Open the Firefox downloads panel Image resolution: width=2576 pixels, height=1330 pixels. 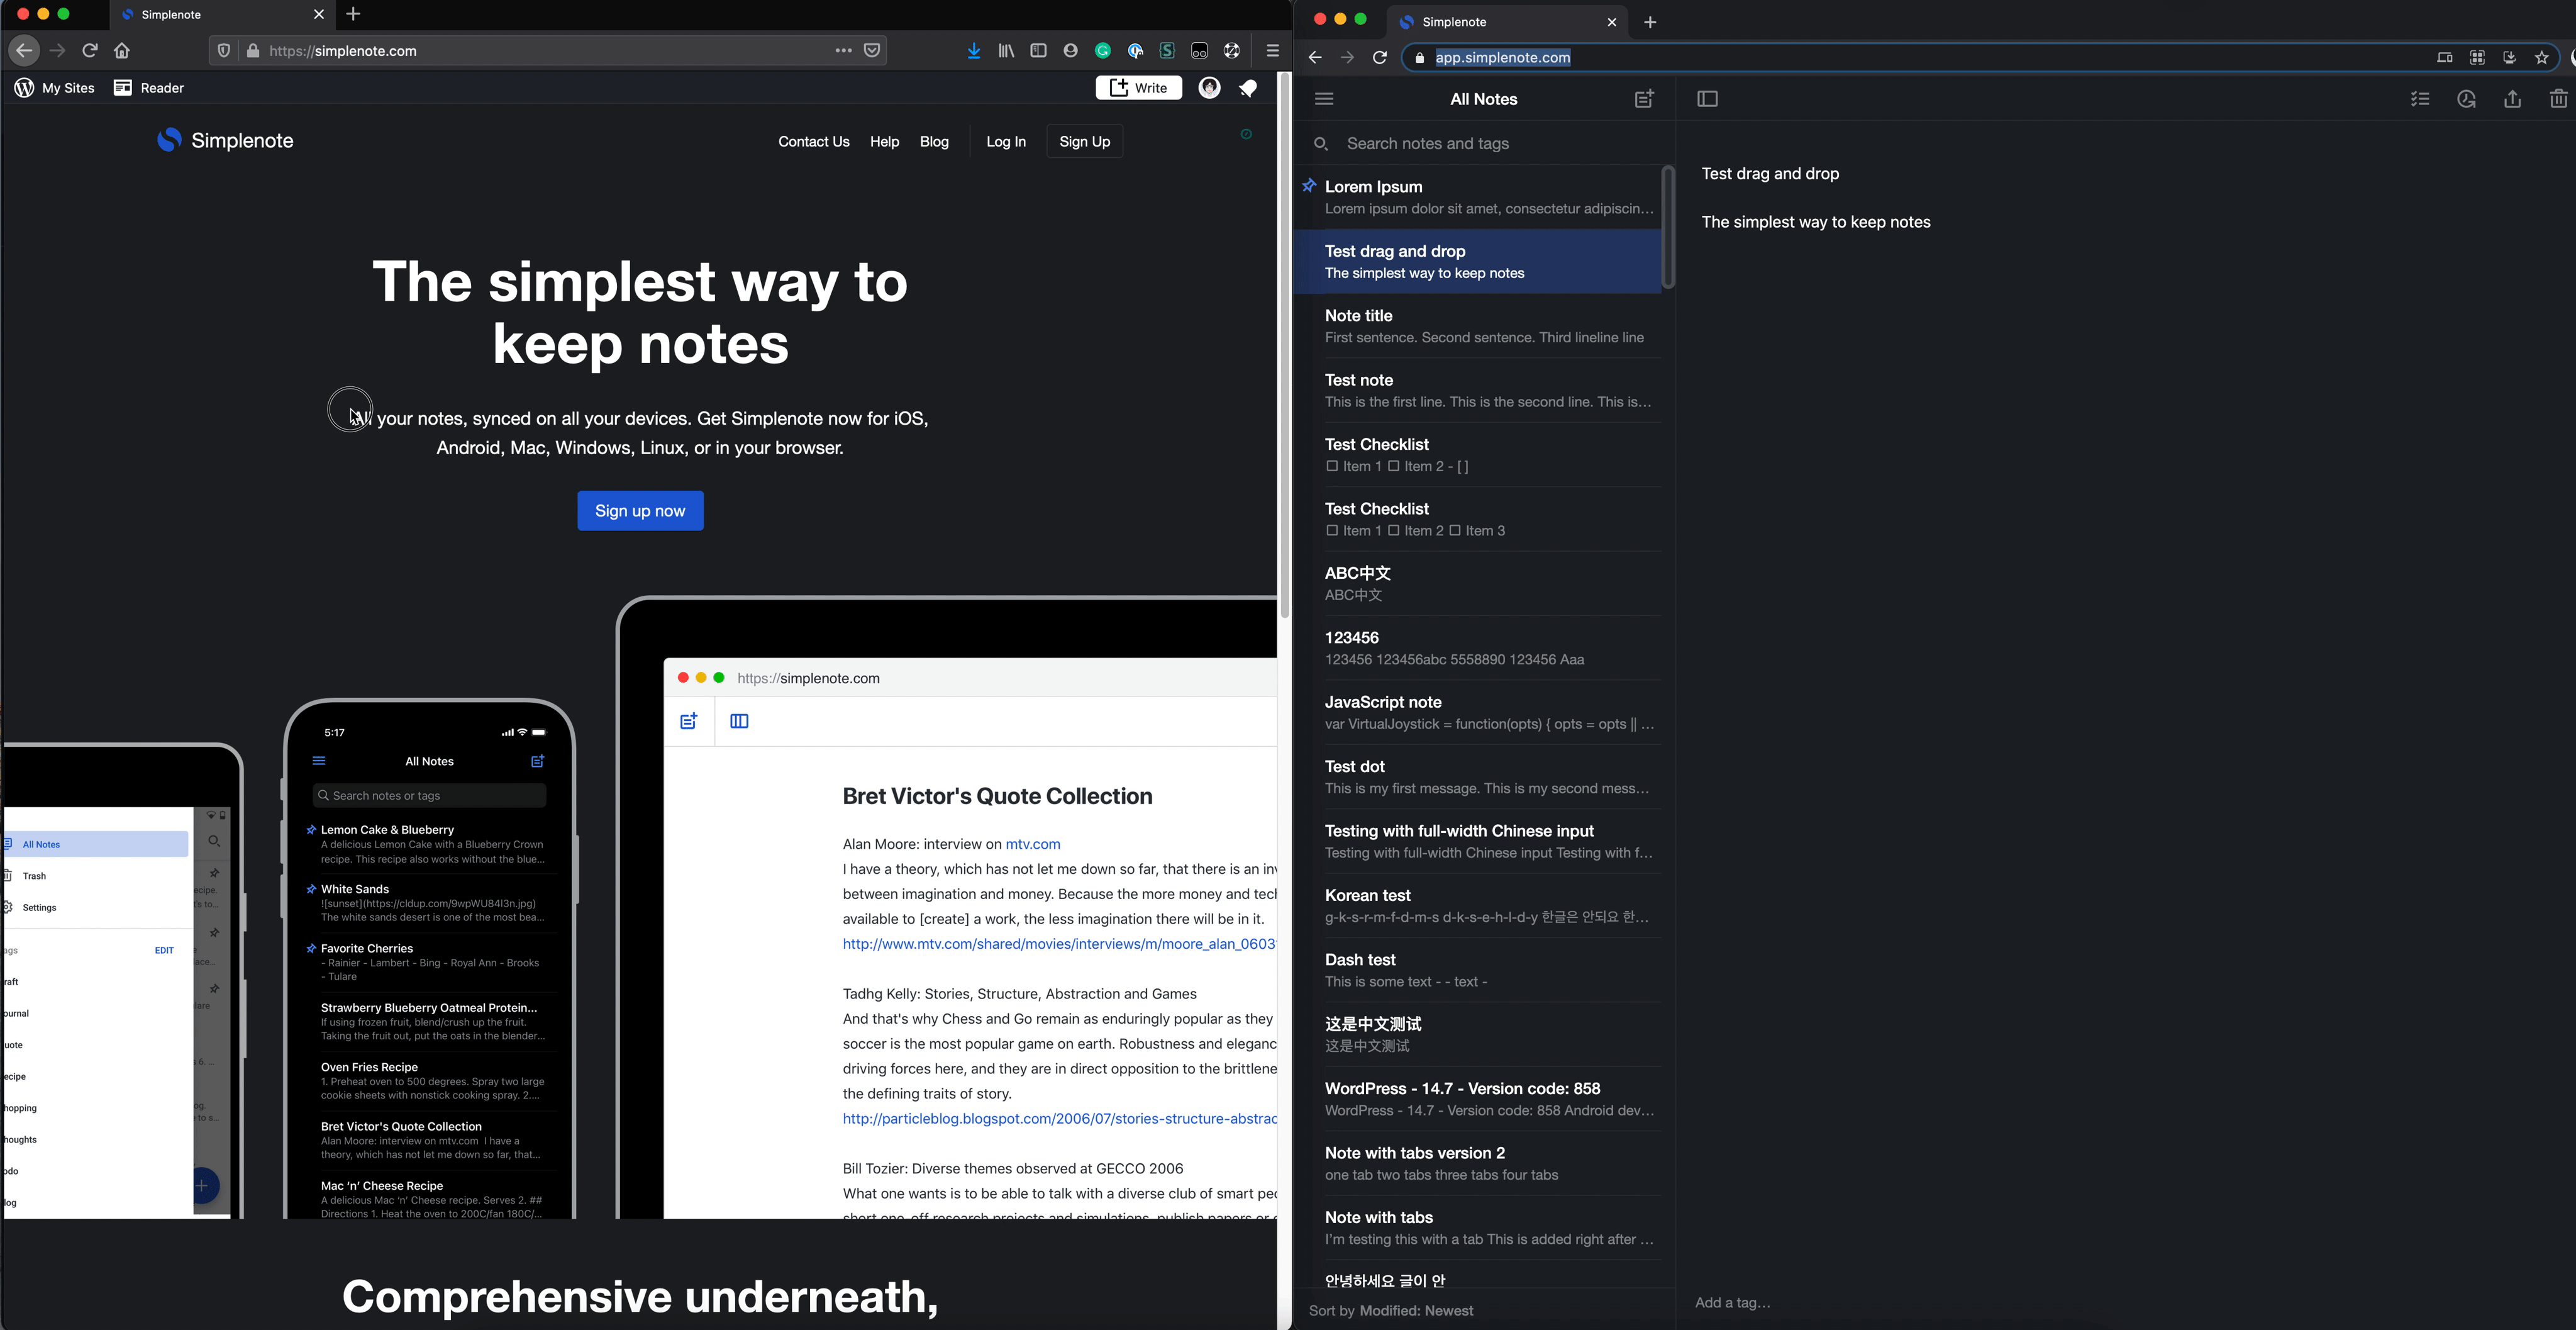[x=974, y=51]
